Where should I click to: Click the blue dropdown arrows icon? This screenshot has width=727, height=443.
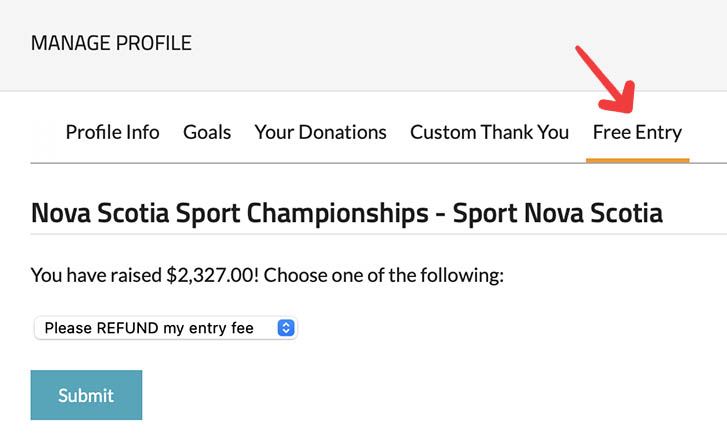coord(286,328)
